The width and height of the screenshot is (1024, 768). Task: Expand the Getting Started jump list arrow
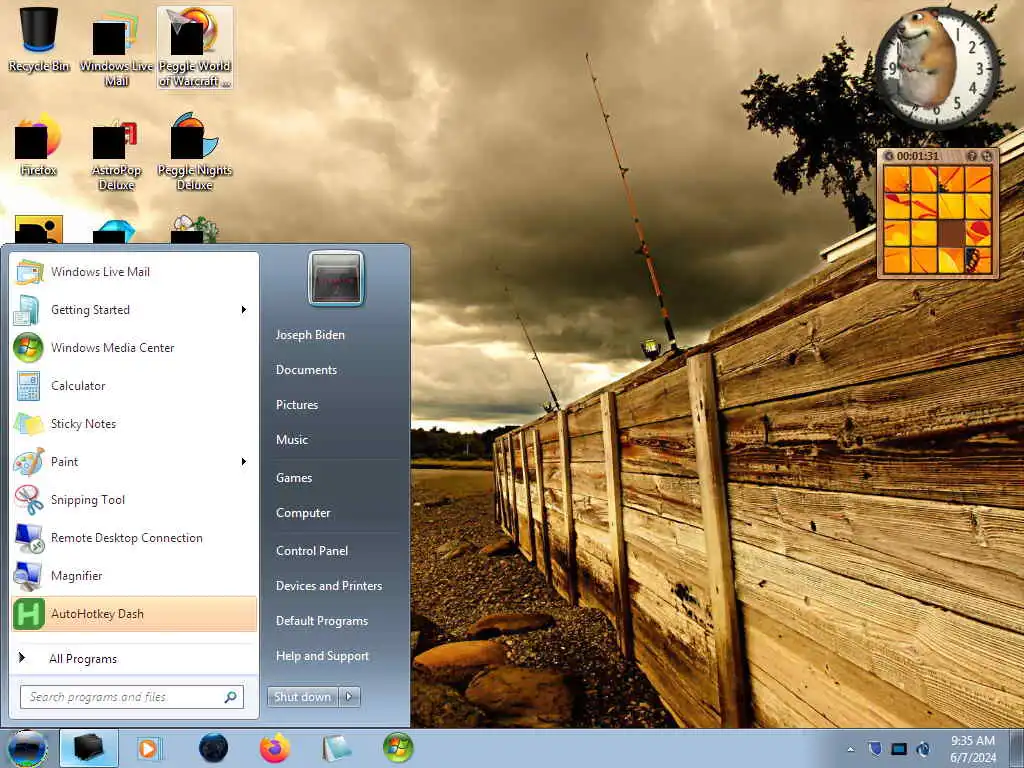coord(244,310)
